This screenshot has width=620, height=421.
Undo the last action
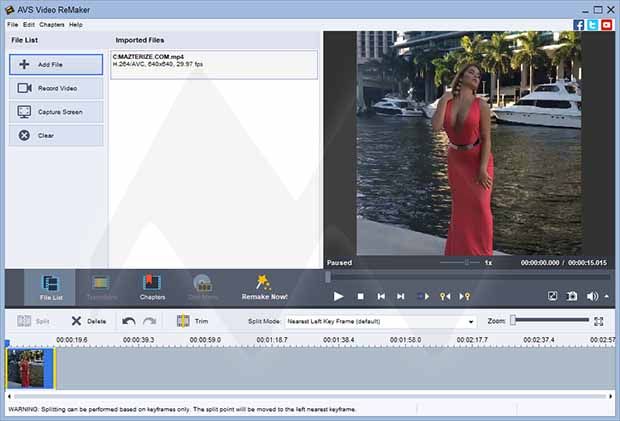click(x=129, y=321)
